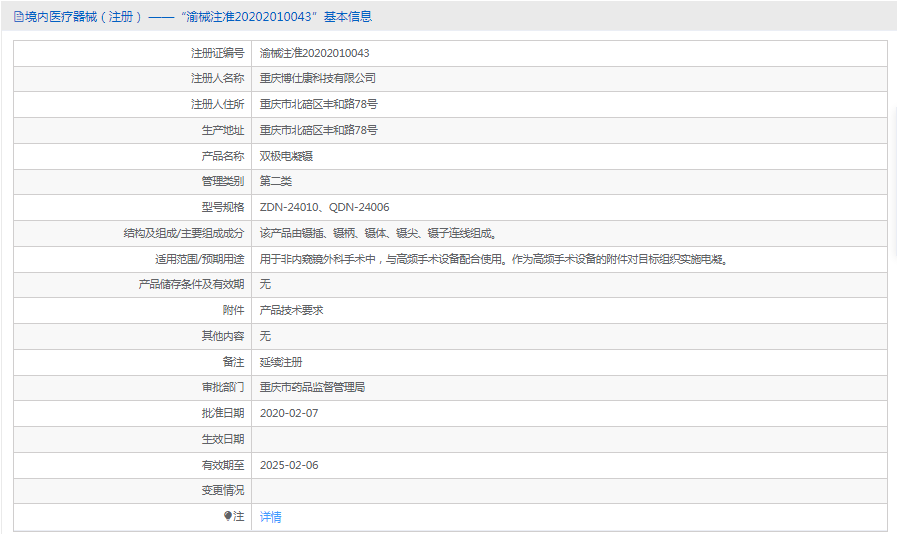Viewport: 897px width, 534px height.
Task: Click the 注册证编号 label
Action: pos(217,53)
